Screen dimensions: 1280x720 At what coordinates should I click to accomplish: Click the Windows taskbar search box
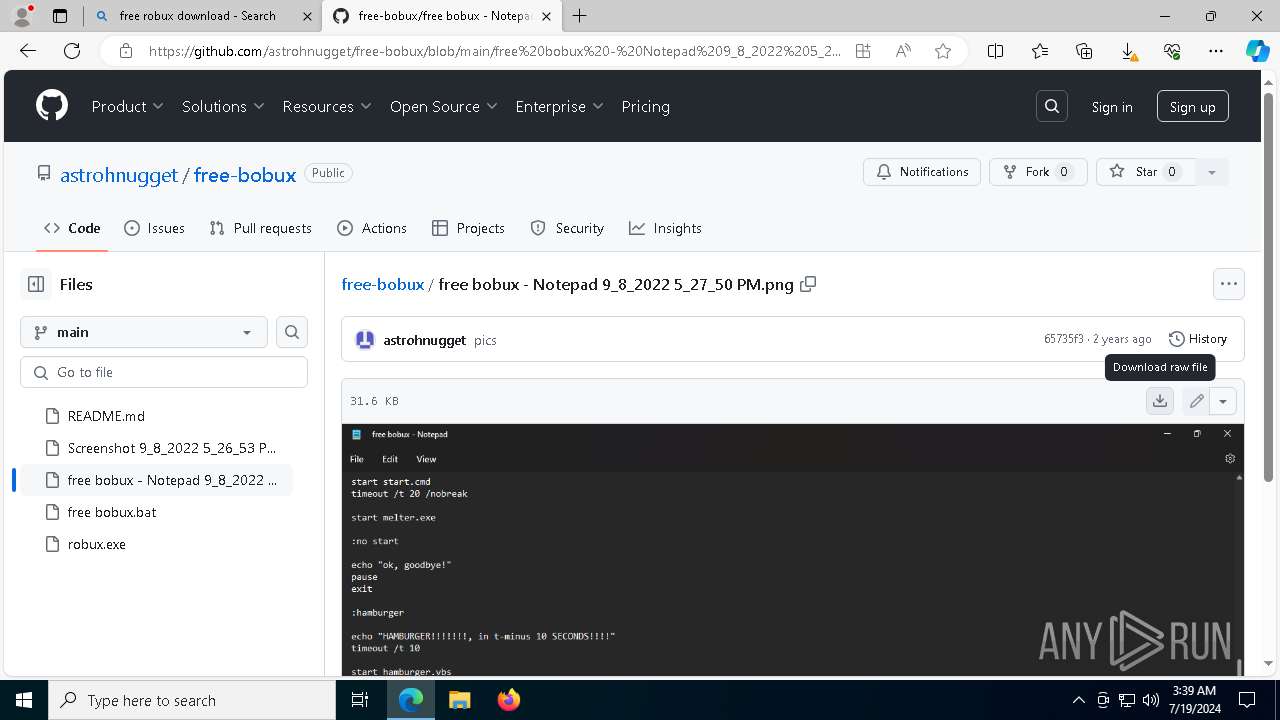(x=192, y=700)
